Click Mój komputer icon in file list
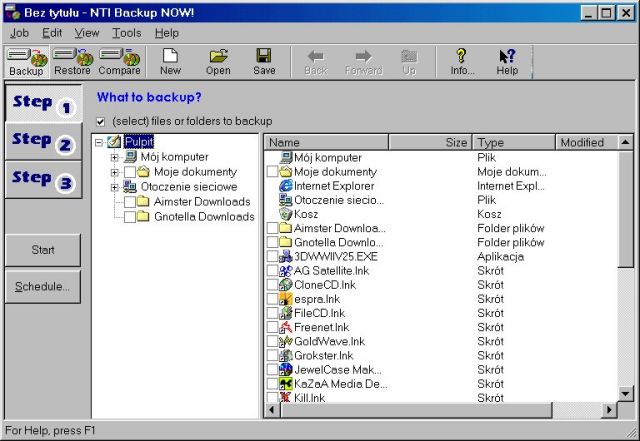Screen dimensions: 640x441 (287, 157)
